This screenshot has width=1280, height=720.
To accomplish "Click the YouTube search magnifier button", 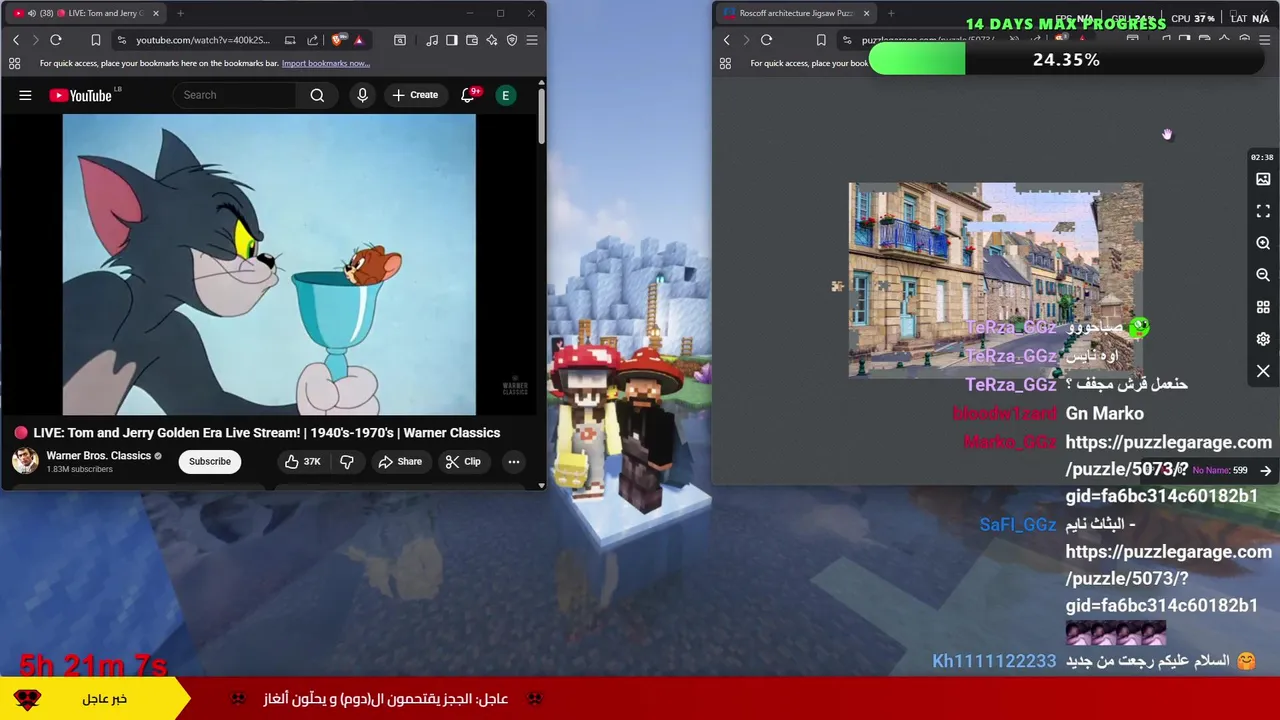I will click(317, 95).
